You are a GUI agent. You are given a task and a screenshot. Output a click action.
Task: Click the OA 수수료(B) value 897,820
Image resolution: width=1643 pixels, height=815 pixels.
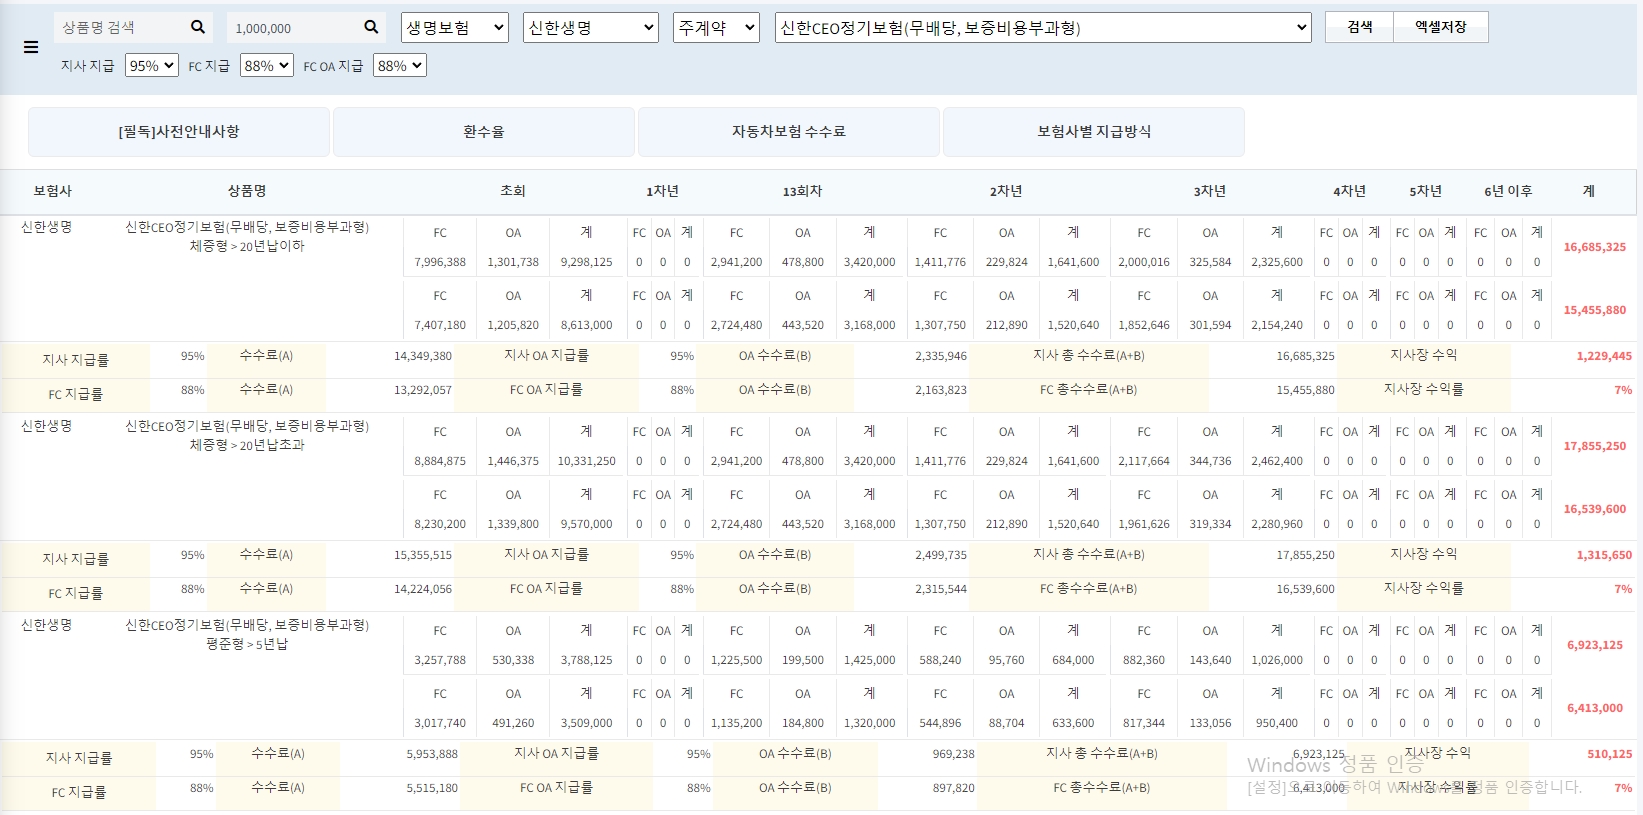pyautogui.click(x=953, y=788)
